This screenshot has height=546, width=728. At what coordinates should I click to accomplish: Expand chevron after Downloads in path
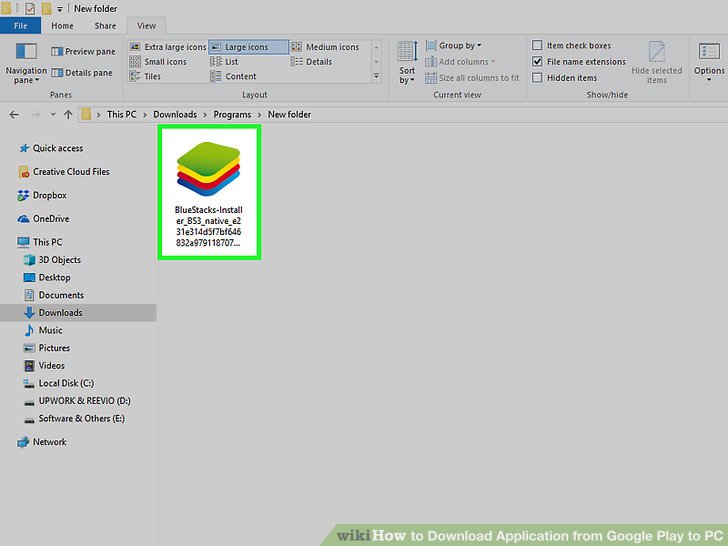coord(205,115)
